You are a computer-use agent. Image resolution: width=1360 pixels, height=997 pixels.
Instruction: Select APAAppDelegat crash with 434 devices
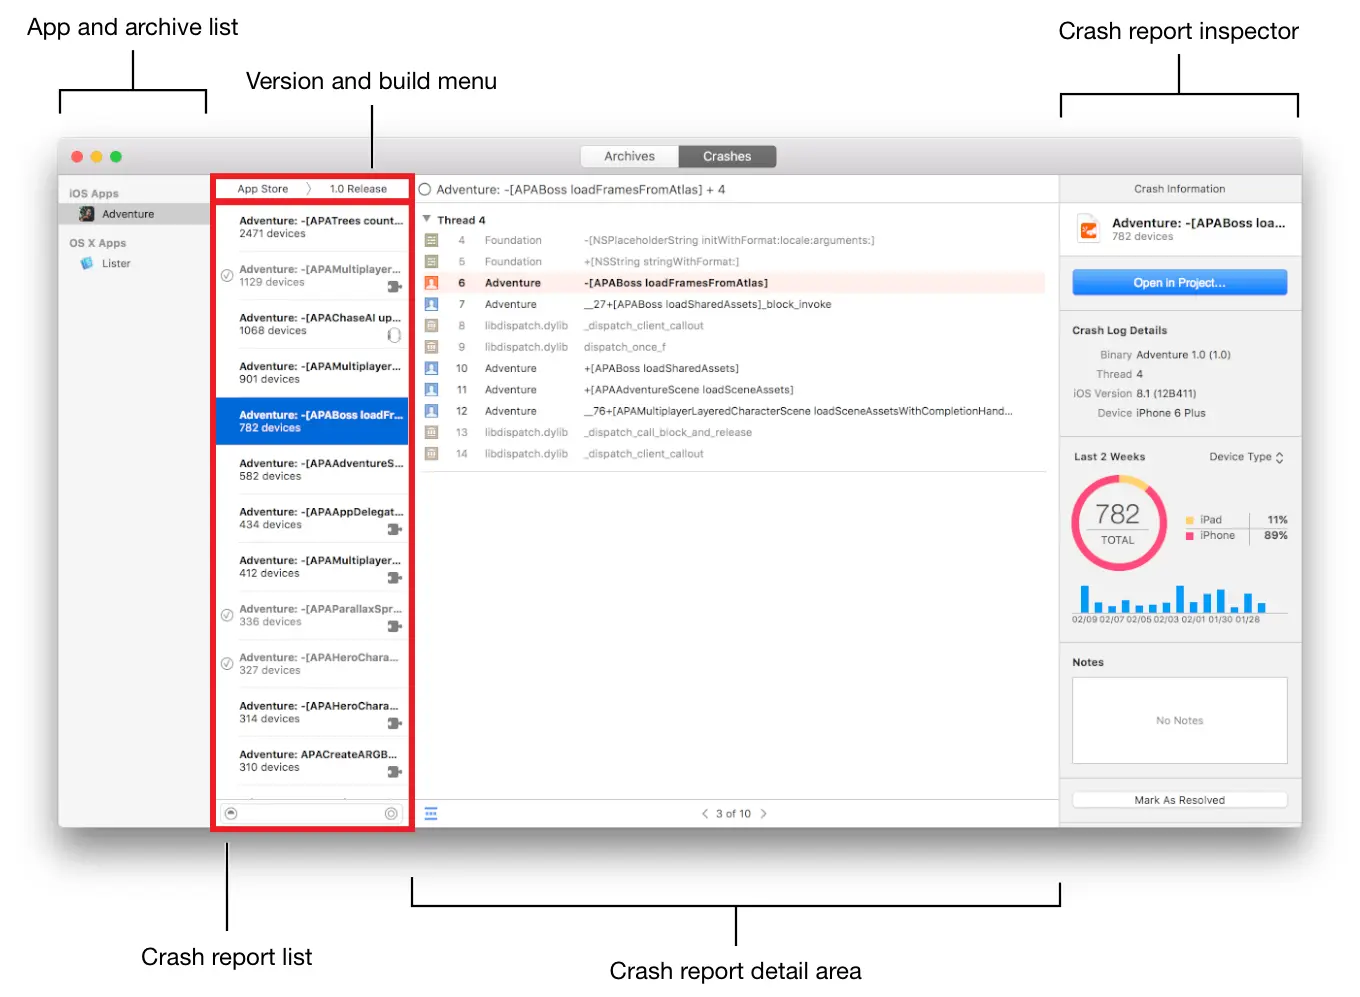tap(312, 518)
